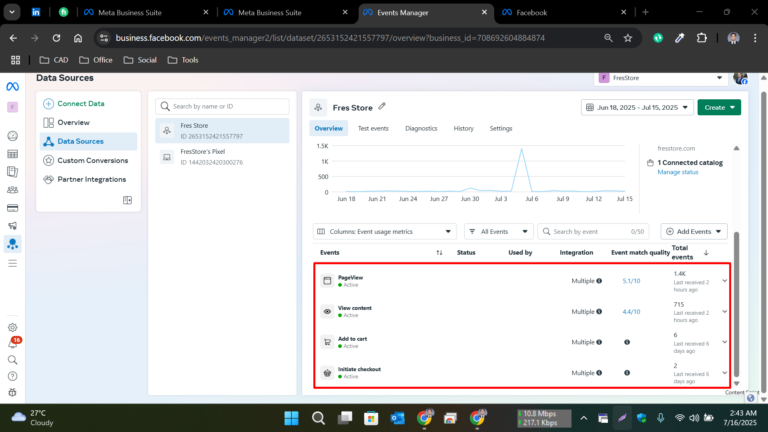Open the settings gear in left sidebar
Viewport: 768px width, 432px height.
[13, 327]
